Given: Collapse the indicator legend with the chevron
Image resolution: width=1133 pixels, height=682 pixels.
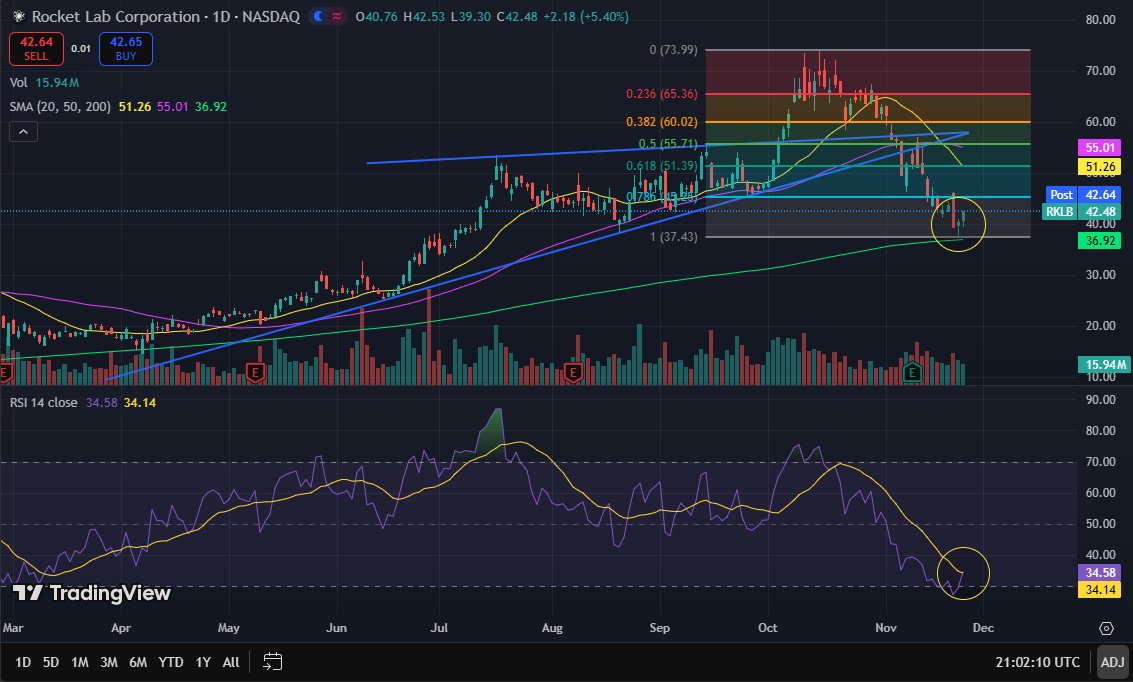Looking at the screenshot, I should (x=23, y=131).
